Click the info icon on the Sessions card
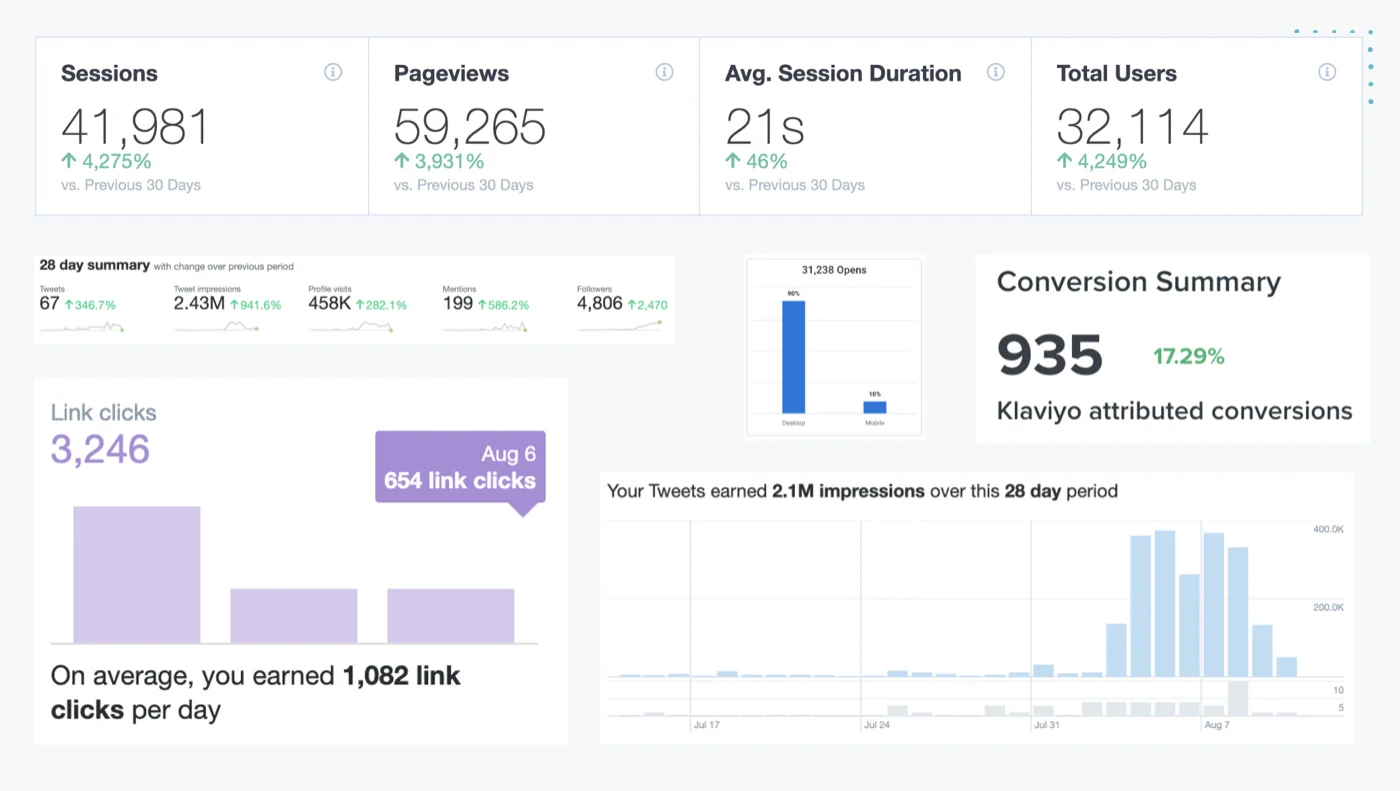 (x=333, y=72)
